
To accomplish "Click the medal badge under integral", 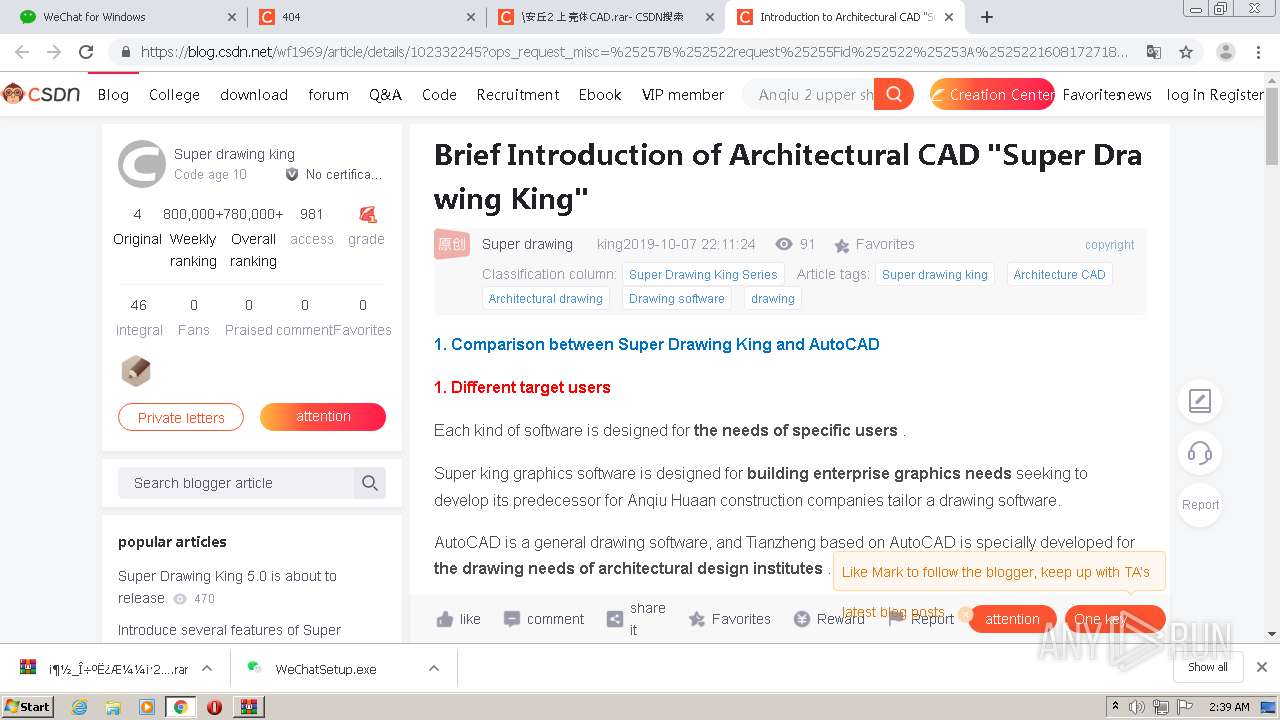I will pyautogui.click(x=136, y=371).
